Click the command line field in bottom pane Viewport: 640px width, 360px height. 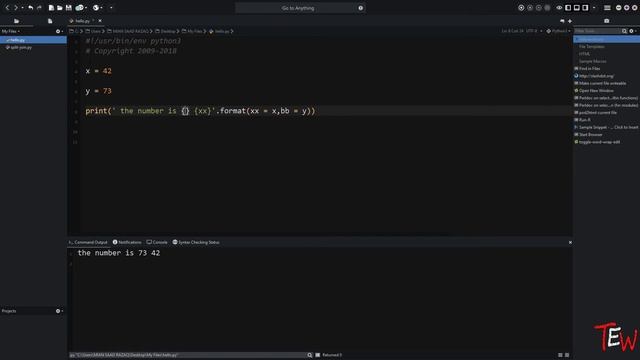(187, 355)
